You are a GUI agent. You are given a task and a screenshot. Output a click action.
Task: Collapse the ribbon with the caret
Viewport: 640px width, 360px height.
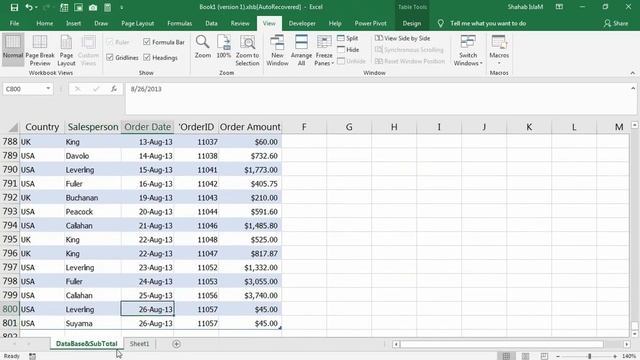(633, 73)
